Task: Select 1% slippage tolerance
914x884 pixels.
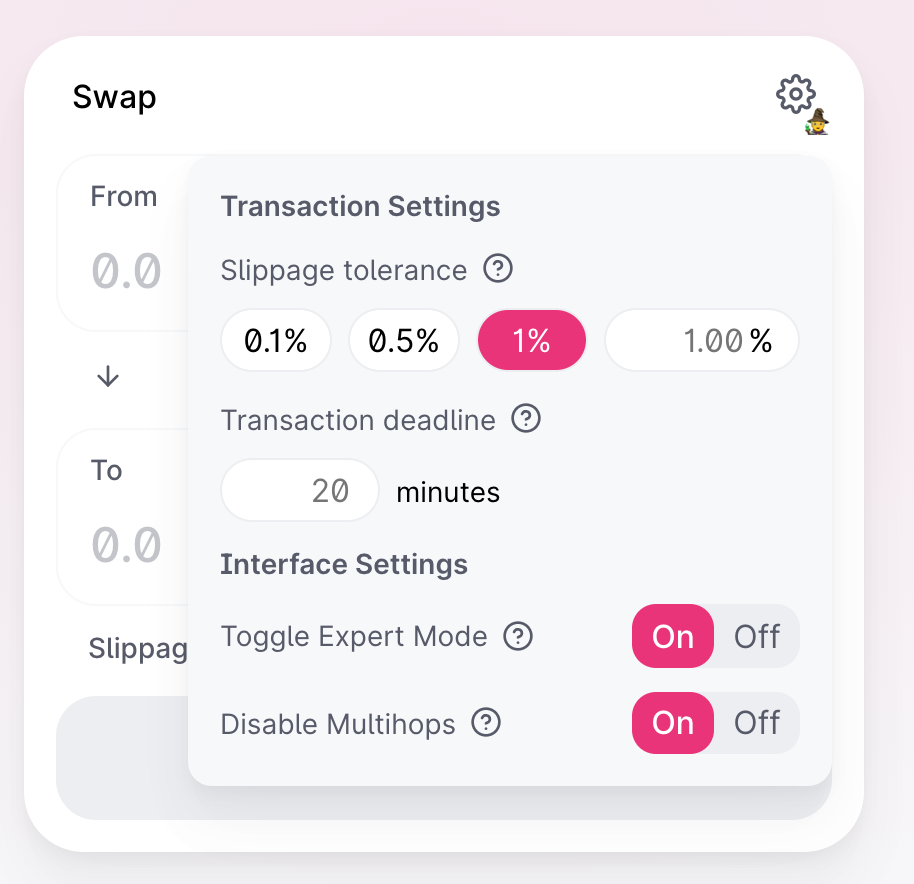Action: [x=532, y=340]
